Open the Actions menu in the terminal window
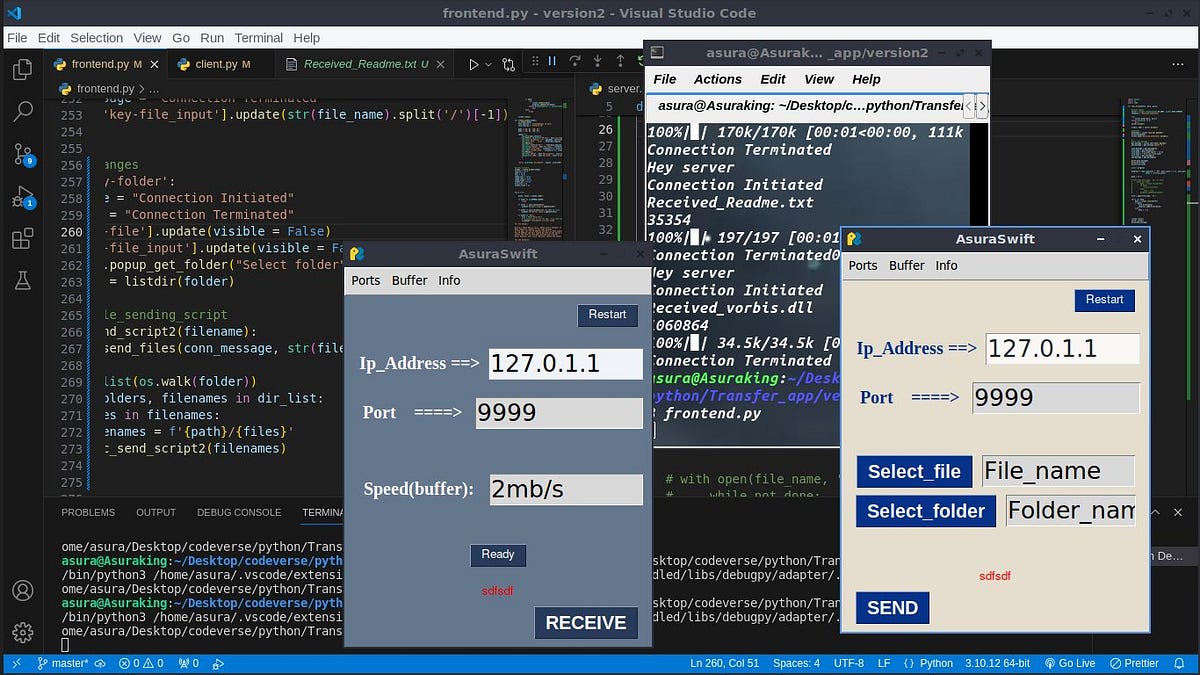 [x=716, y=79]
